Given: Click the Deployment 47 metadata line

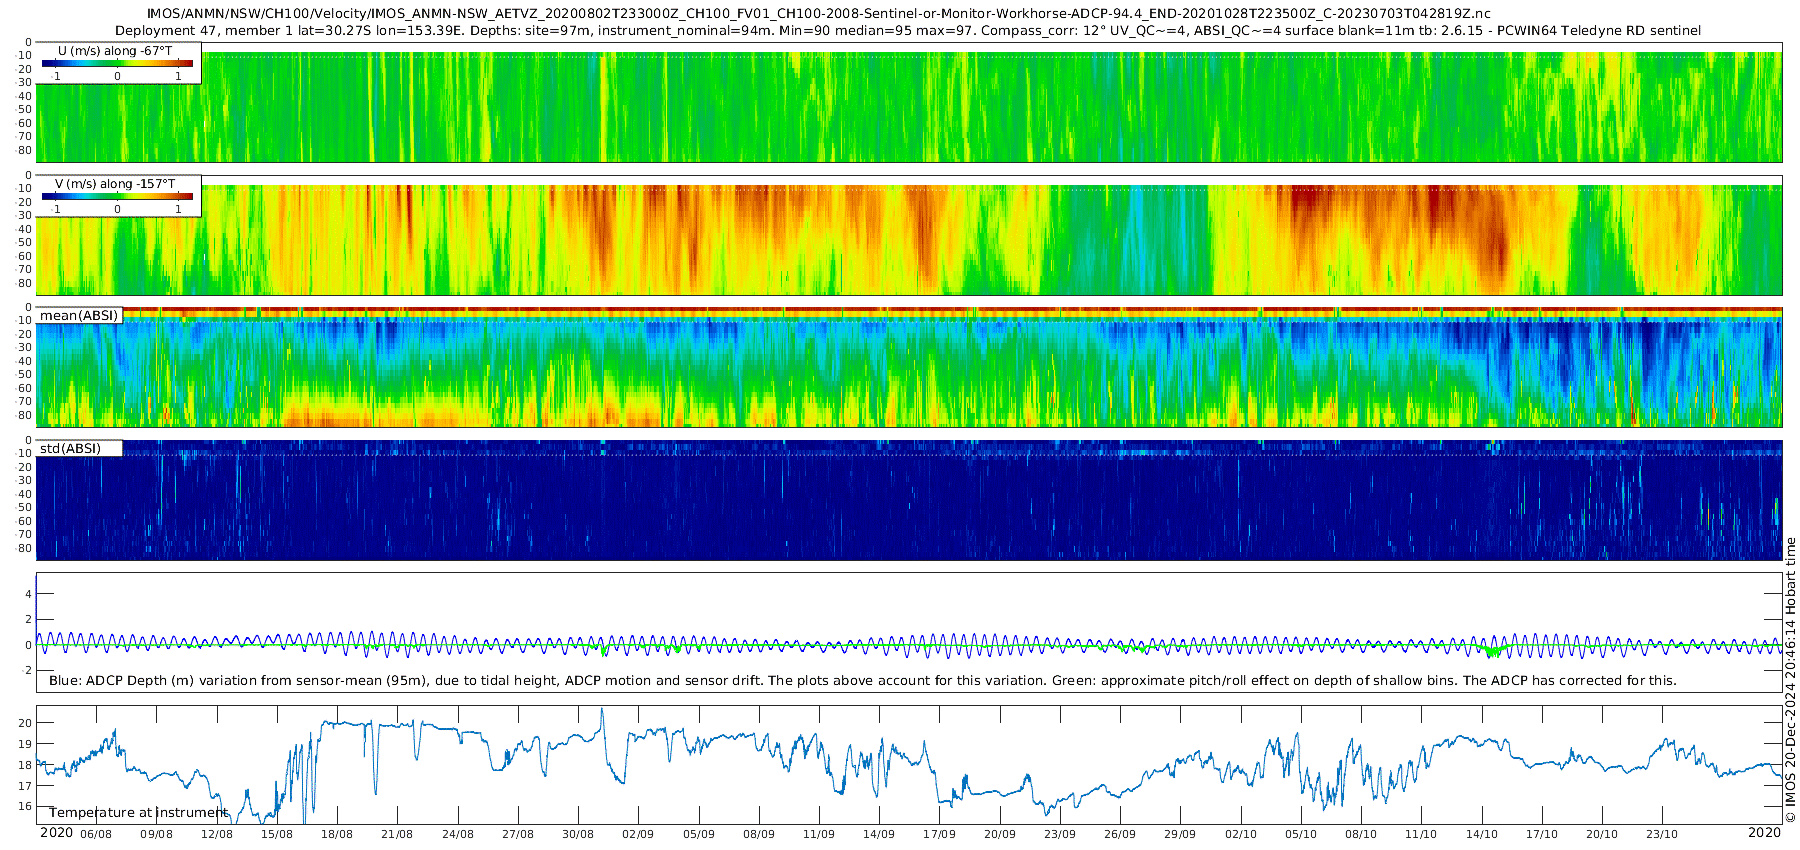Looking at the screenshot, I should 907,31.
